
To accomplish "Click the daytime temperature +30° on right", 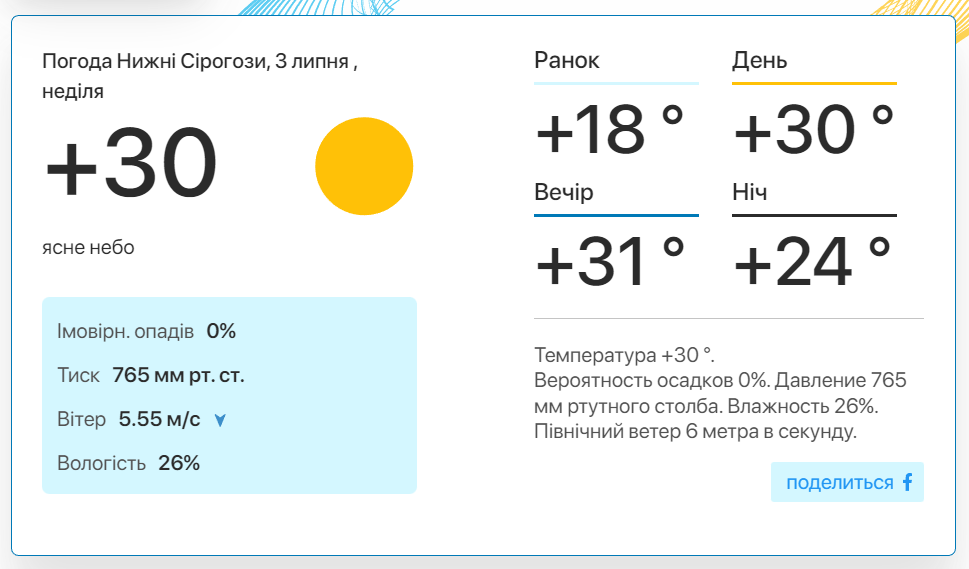I will tap(814, 129).
